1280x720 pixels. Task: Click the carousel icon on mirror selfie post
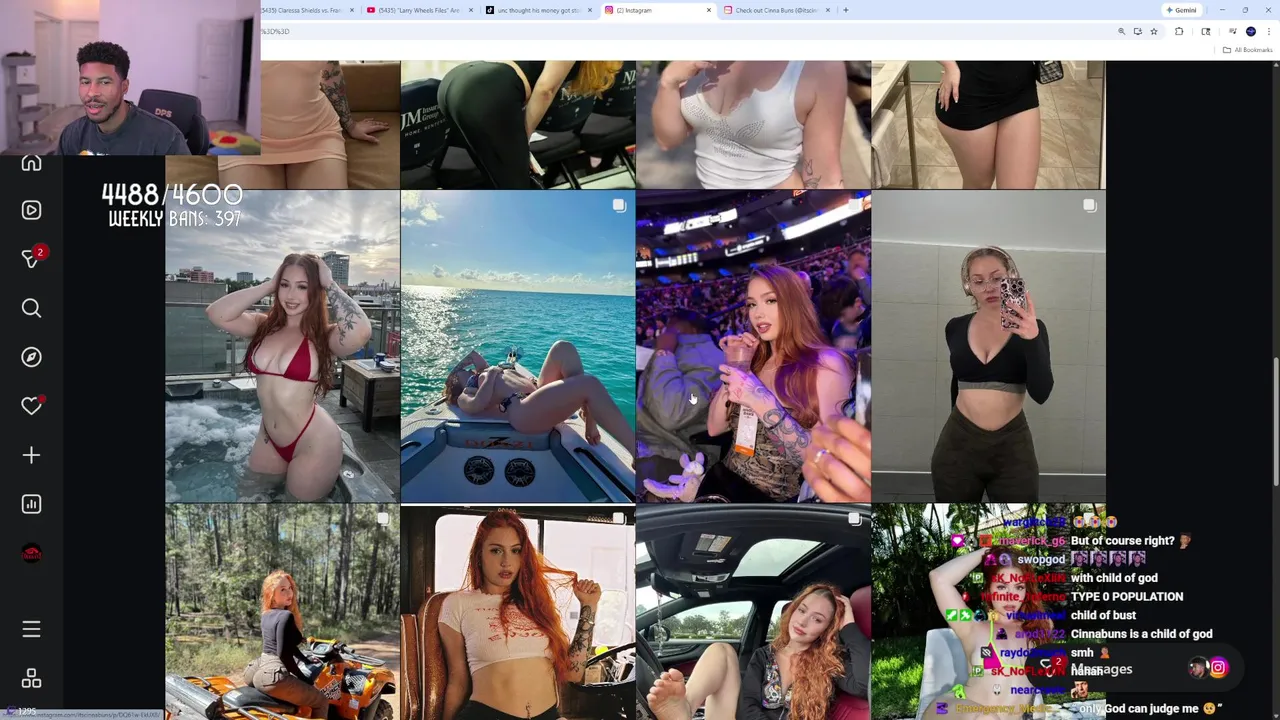pos(1089,206)
